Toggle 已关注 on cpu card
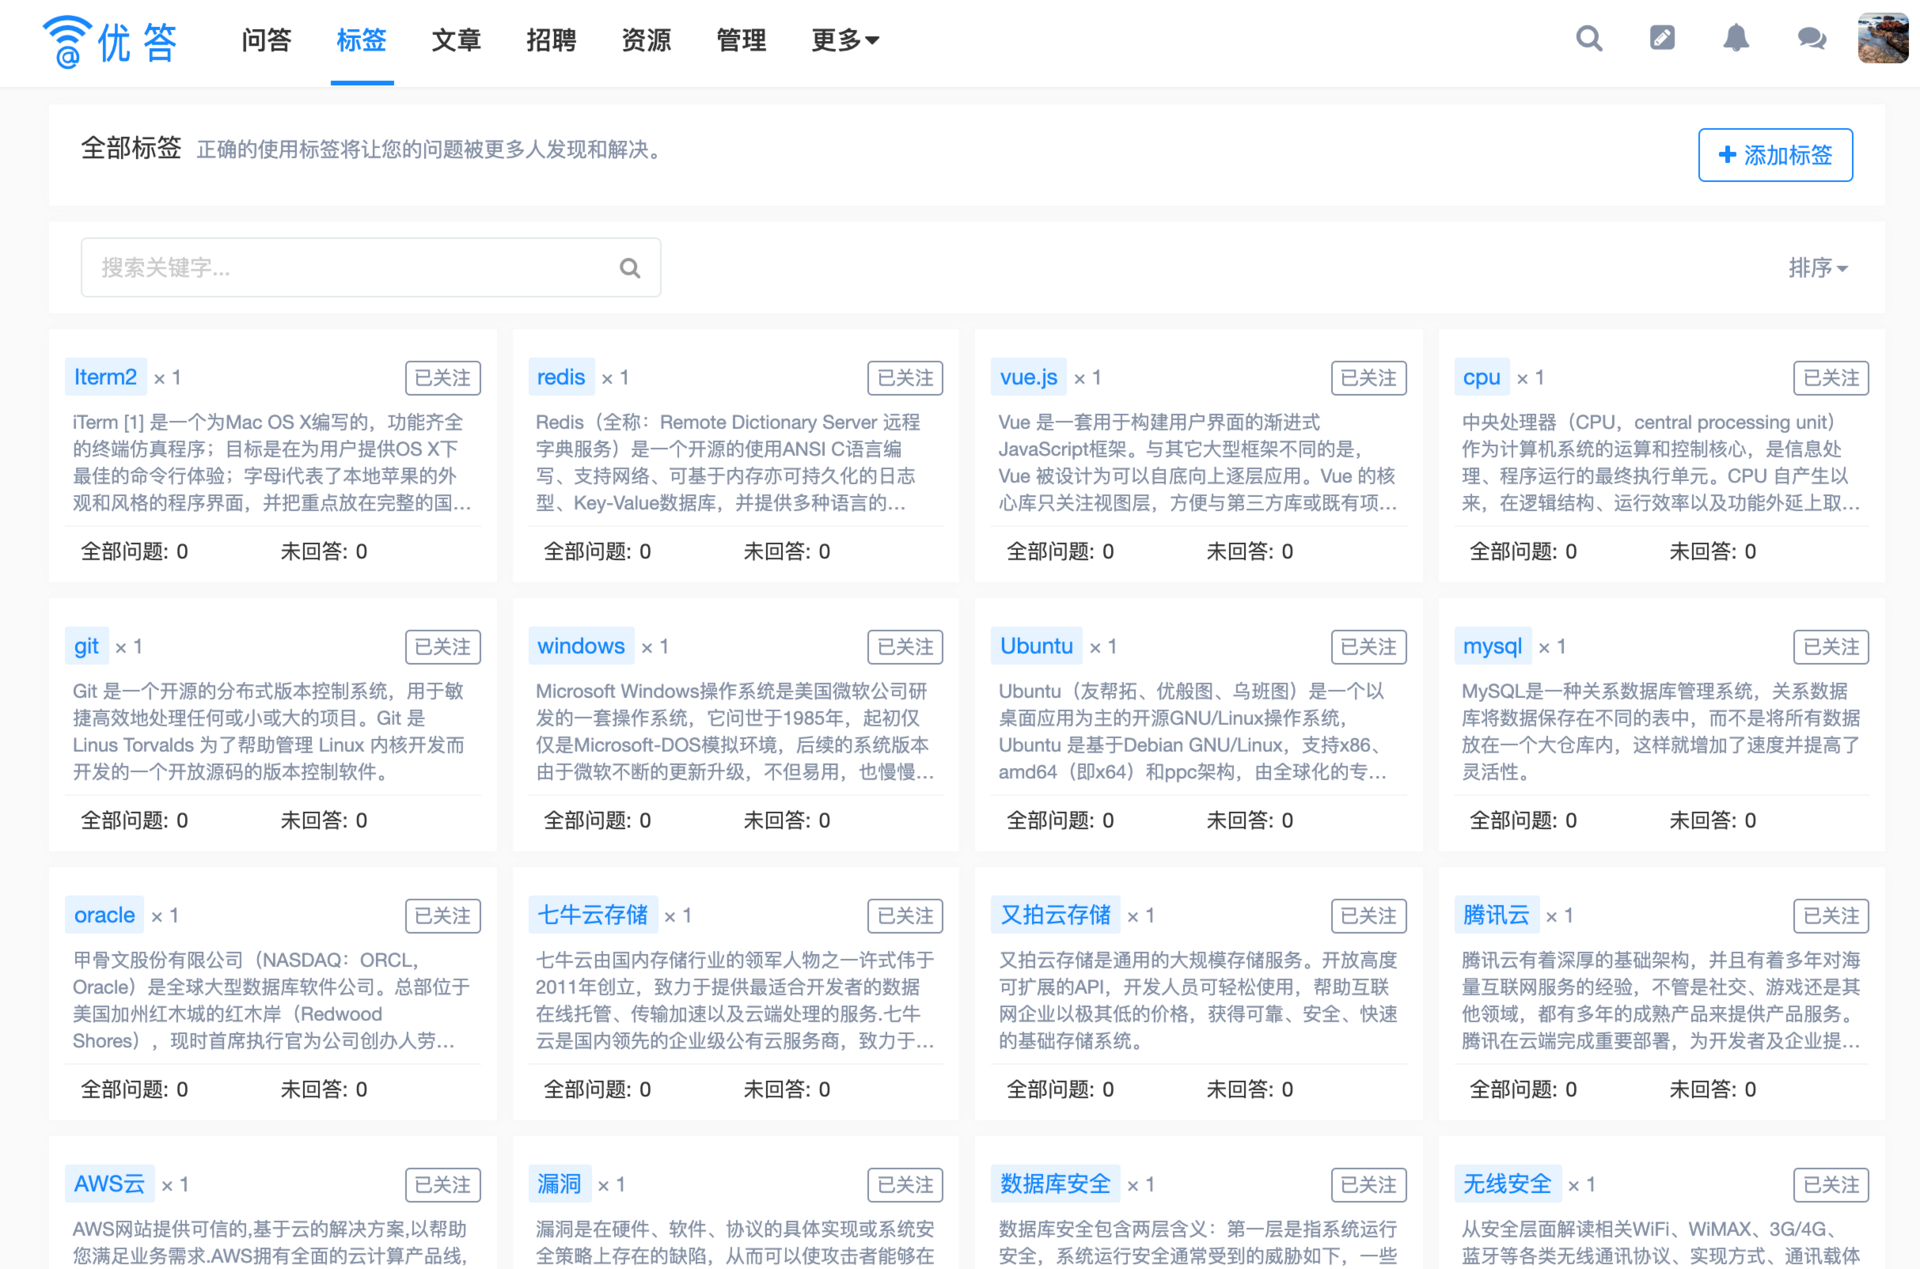Viewport: 1920px width, 1269px height. [1831, 378]
